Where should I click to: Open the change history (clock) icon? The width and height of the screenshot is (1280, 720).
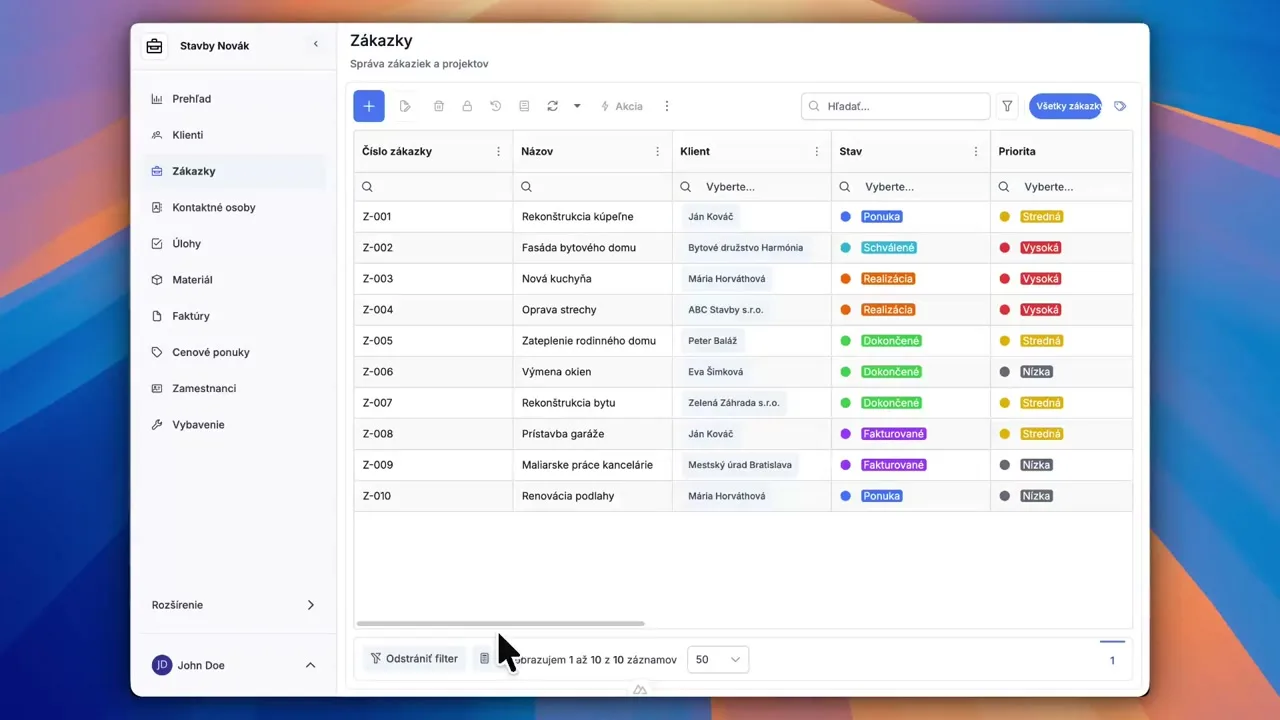[x=495, y=105]
